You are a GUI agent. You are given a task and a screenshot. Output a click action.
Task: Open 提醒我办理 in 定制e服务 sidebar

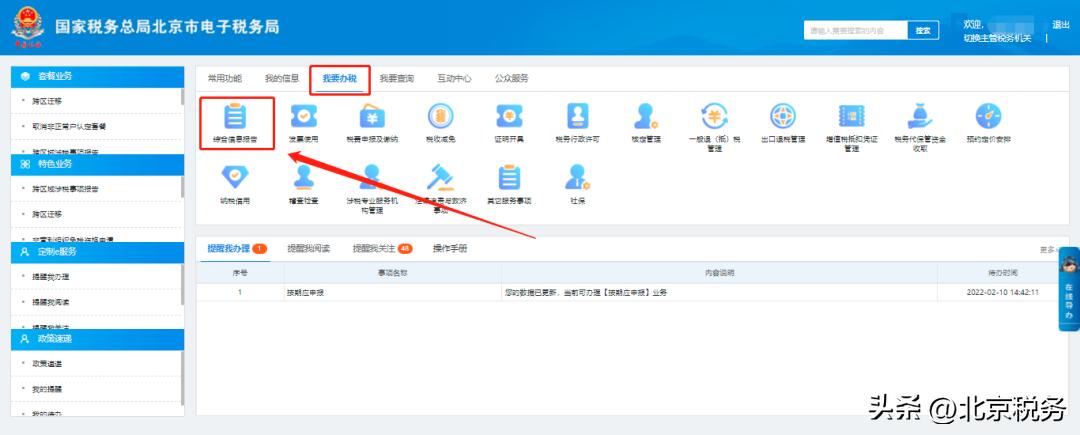pos(51,277)
